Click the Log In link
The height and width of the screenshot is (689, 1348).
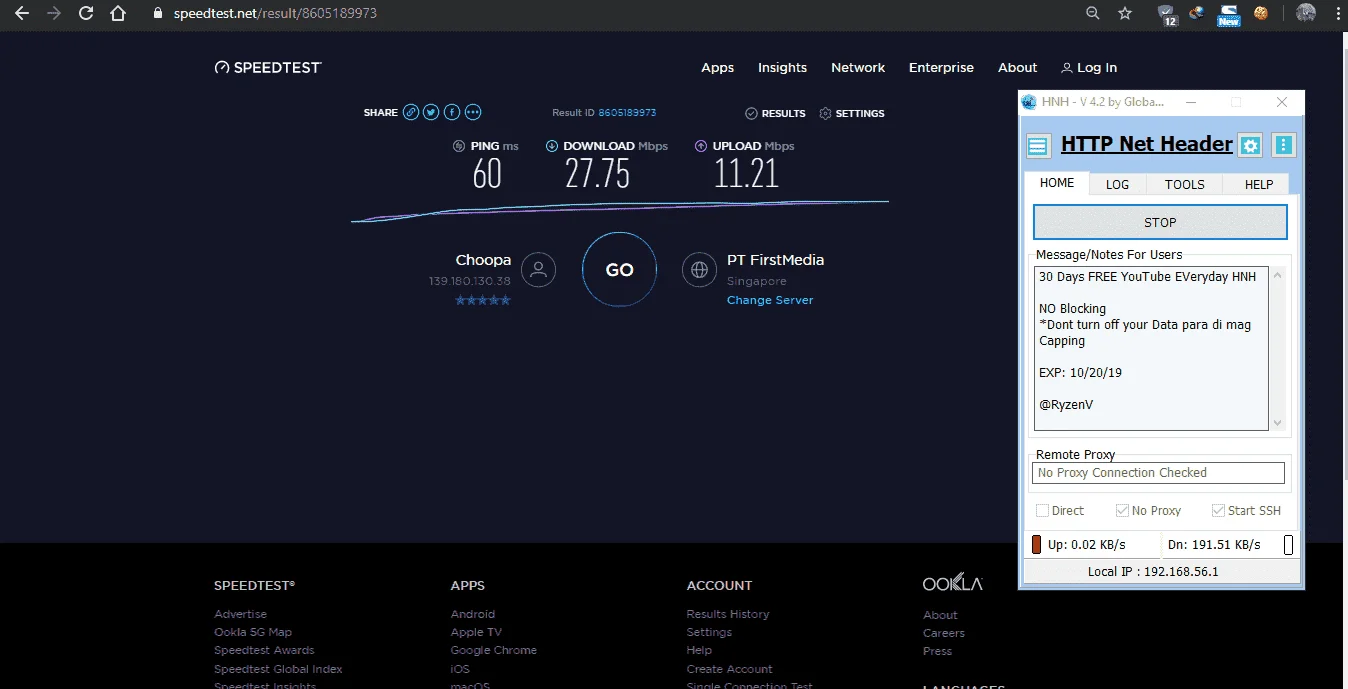point(1089,68)
